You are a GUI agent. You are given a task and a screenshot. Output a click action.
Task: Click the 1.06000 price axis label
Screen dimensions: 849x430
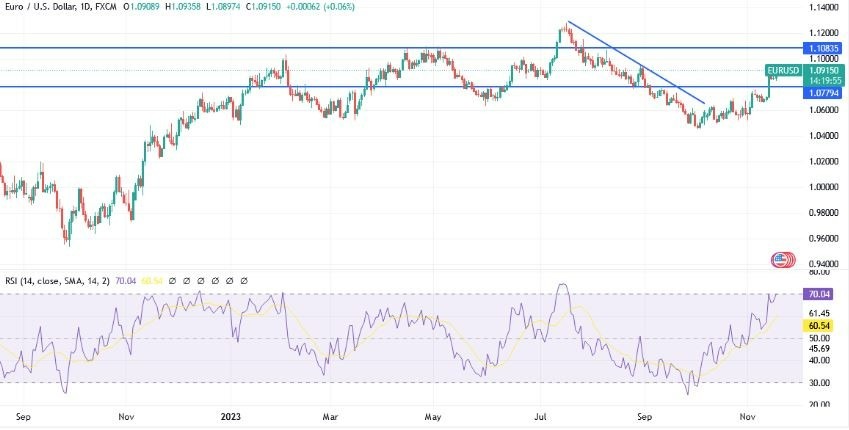point(824,110)
